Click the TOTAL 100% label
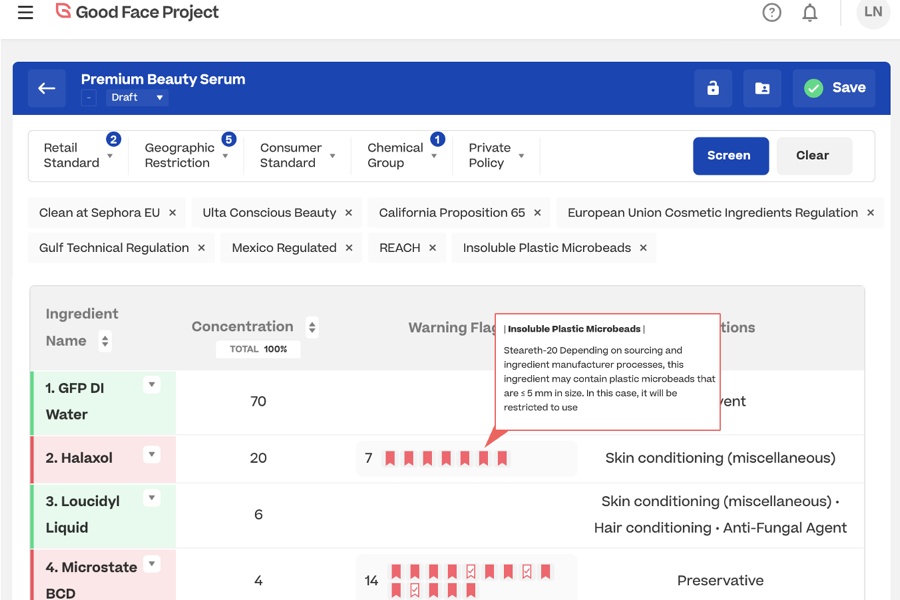900x600 pixels. coord(258,349)
